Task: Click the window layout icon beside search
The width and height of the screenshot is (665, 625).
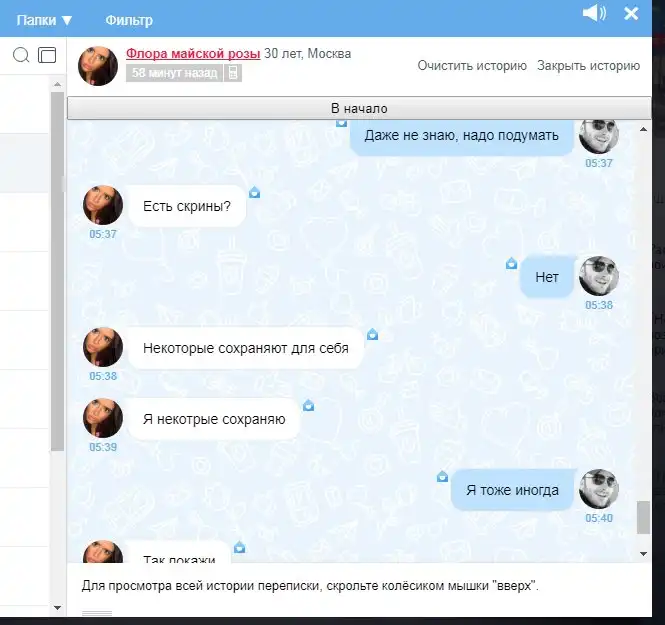Action: 47,55
